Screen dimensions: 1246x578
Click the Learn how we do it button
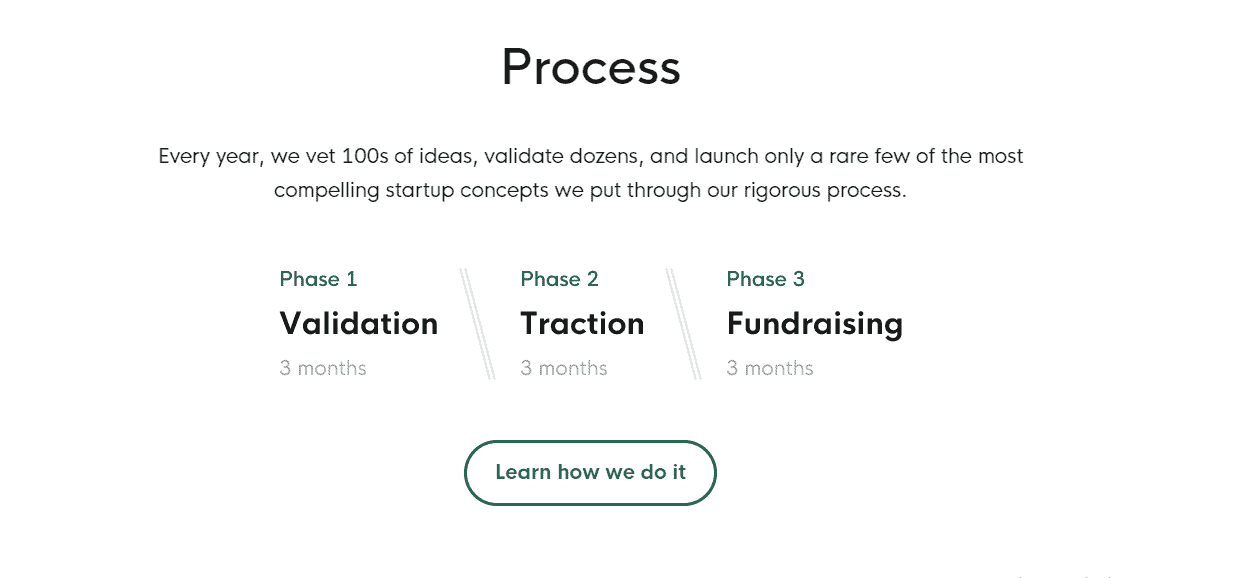coord(589,472)
